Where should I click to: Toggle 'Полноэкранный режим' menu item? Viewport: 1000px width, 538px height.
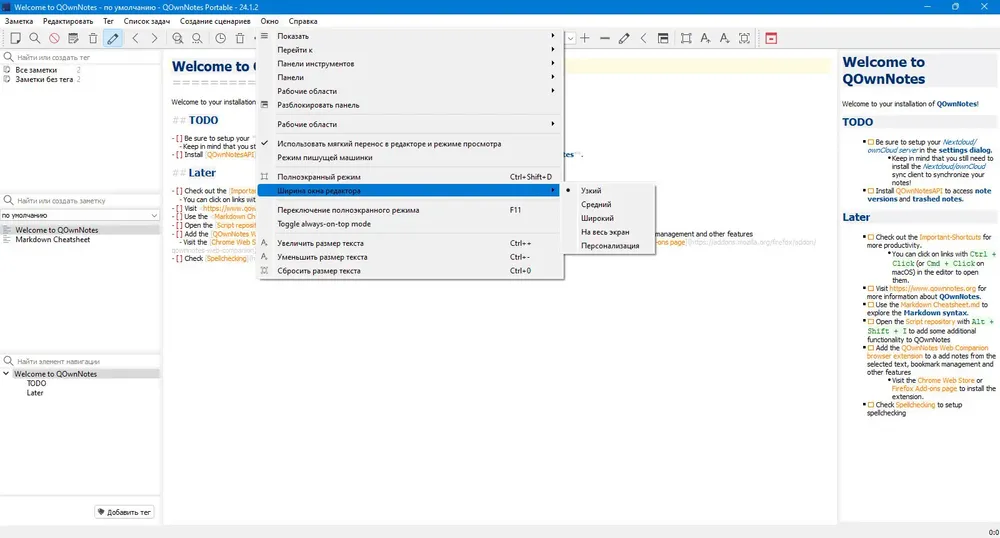(x=408, y=177)
